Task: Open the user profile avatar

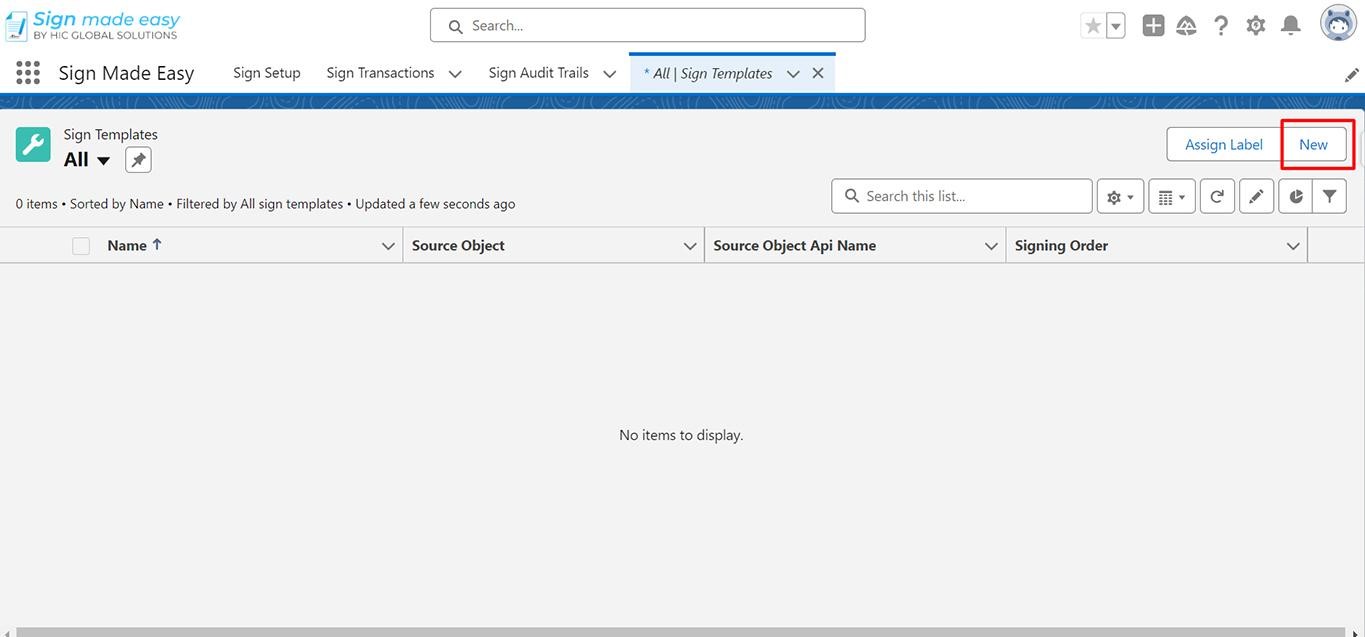Action: (x=1338, y=24)
